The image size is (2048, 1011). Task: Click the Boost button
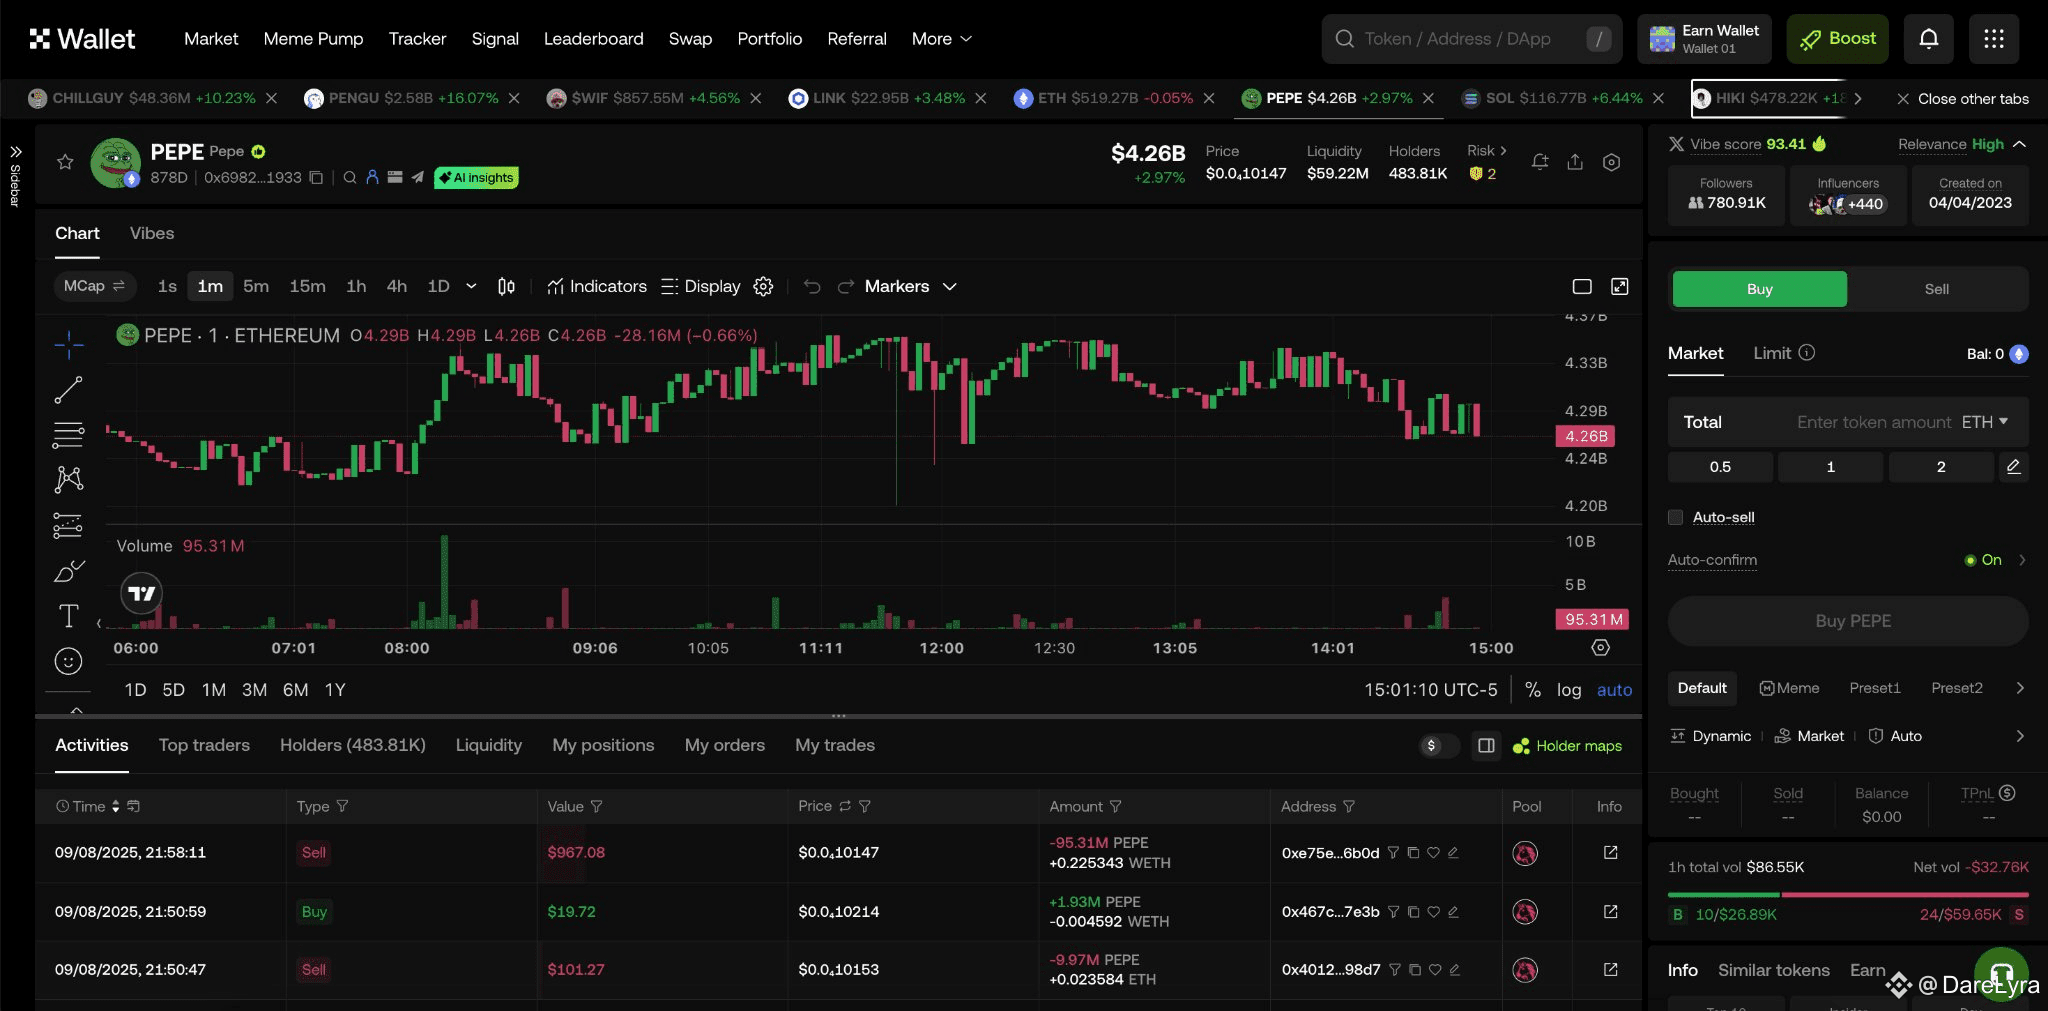(x=1837, y=39)
